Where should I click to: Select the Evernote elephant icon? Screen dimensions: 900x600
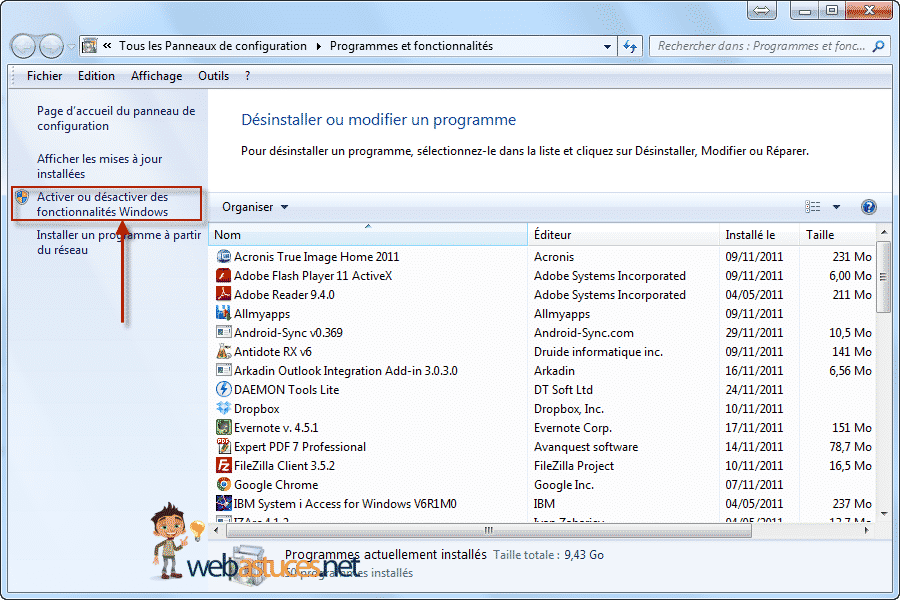[x=224, y=428]
